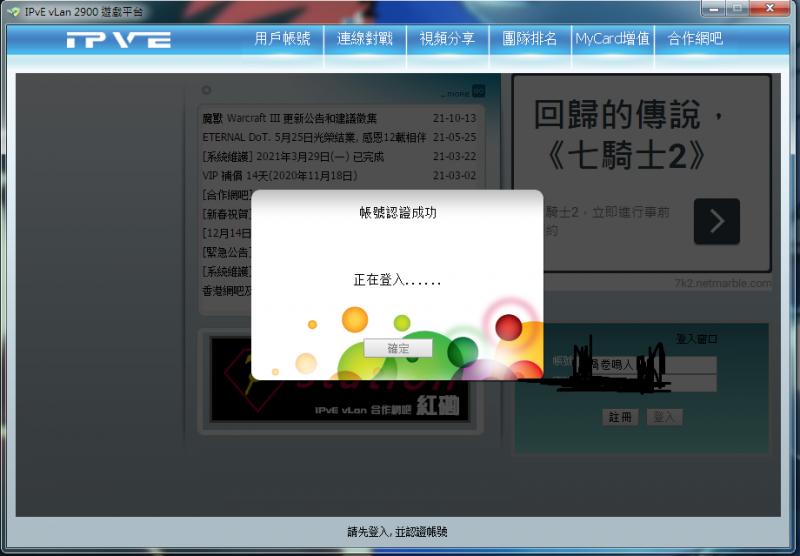Click the IPvE app icon in title bar
Viewport: 800px width, 556px height.
14,12
